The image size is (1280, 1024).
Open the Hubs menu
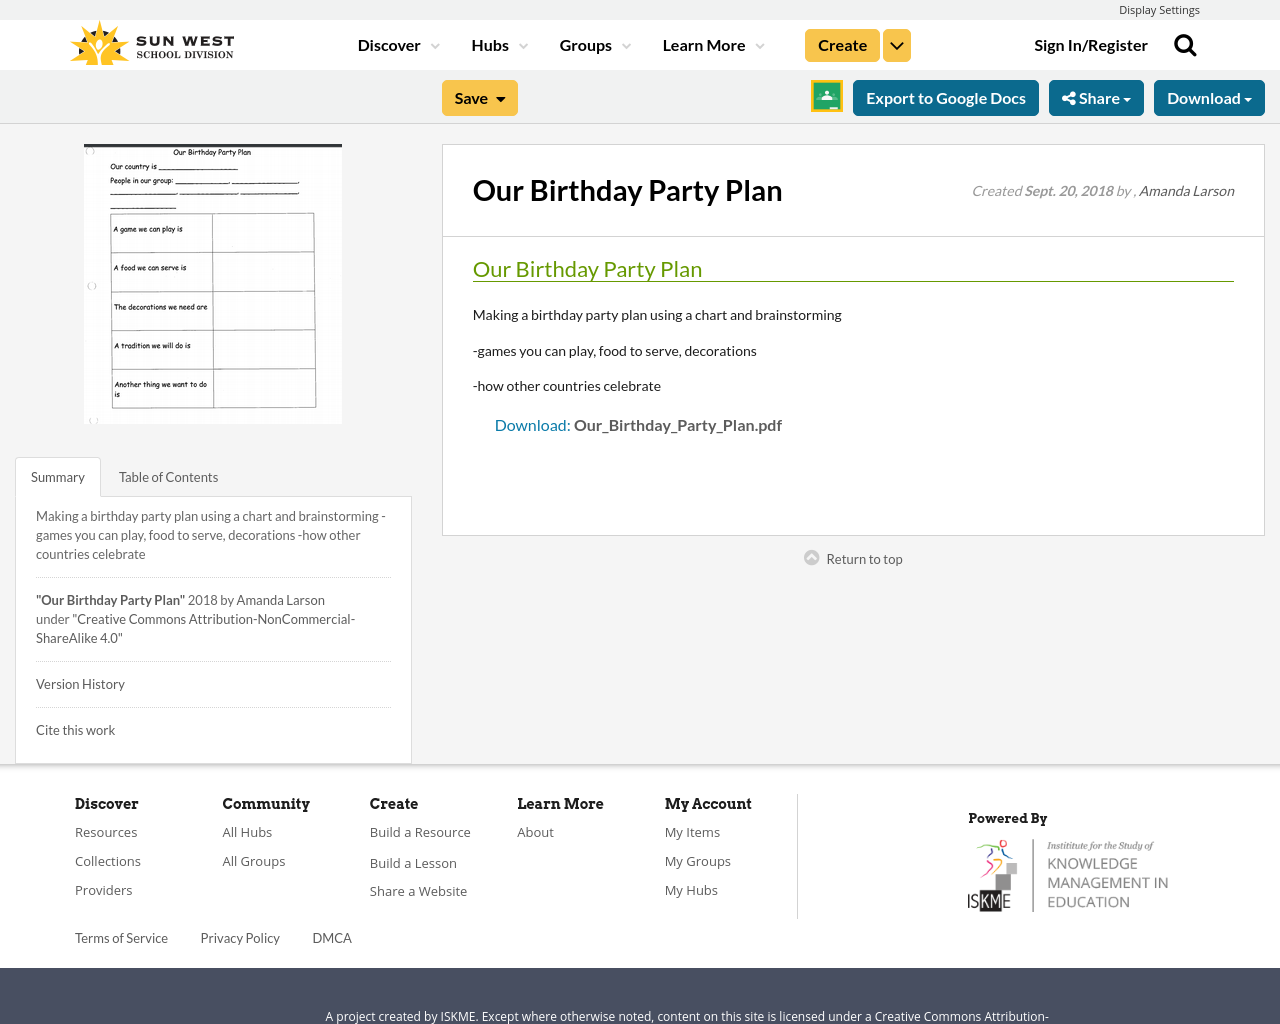[498, 44]
